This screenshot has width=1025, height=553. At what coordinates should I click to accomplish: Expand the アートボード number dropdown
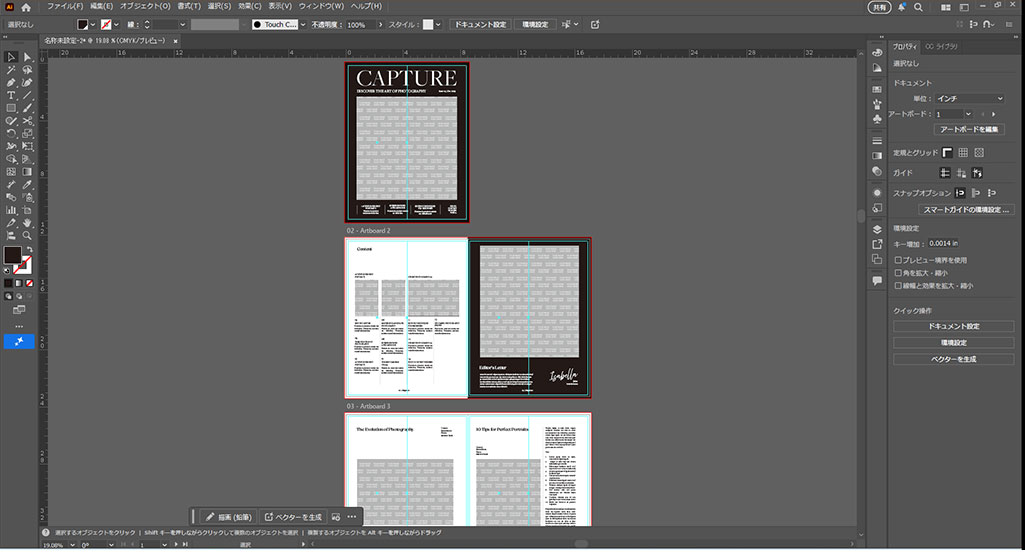969,115
